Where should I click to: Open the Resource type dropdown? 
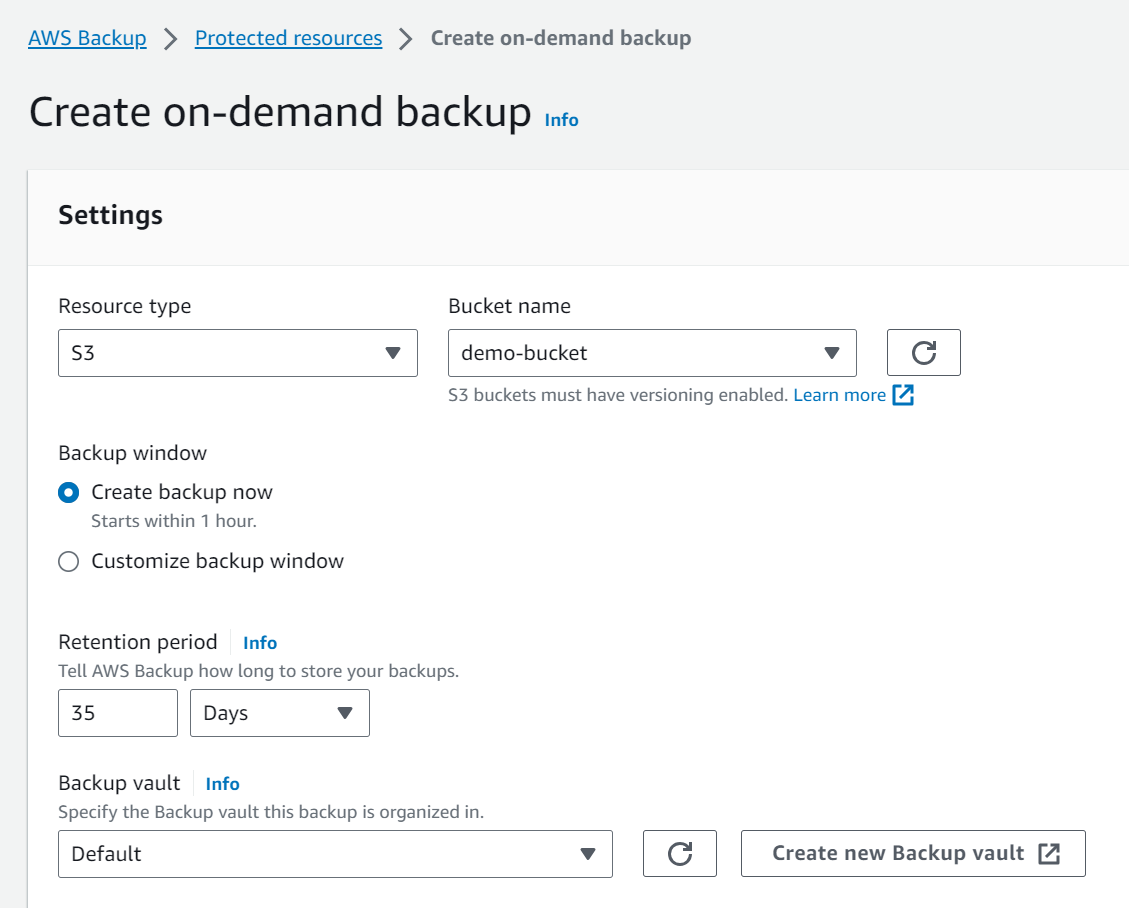coord(238,353)
